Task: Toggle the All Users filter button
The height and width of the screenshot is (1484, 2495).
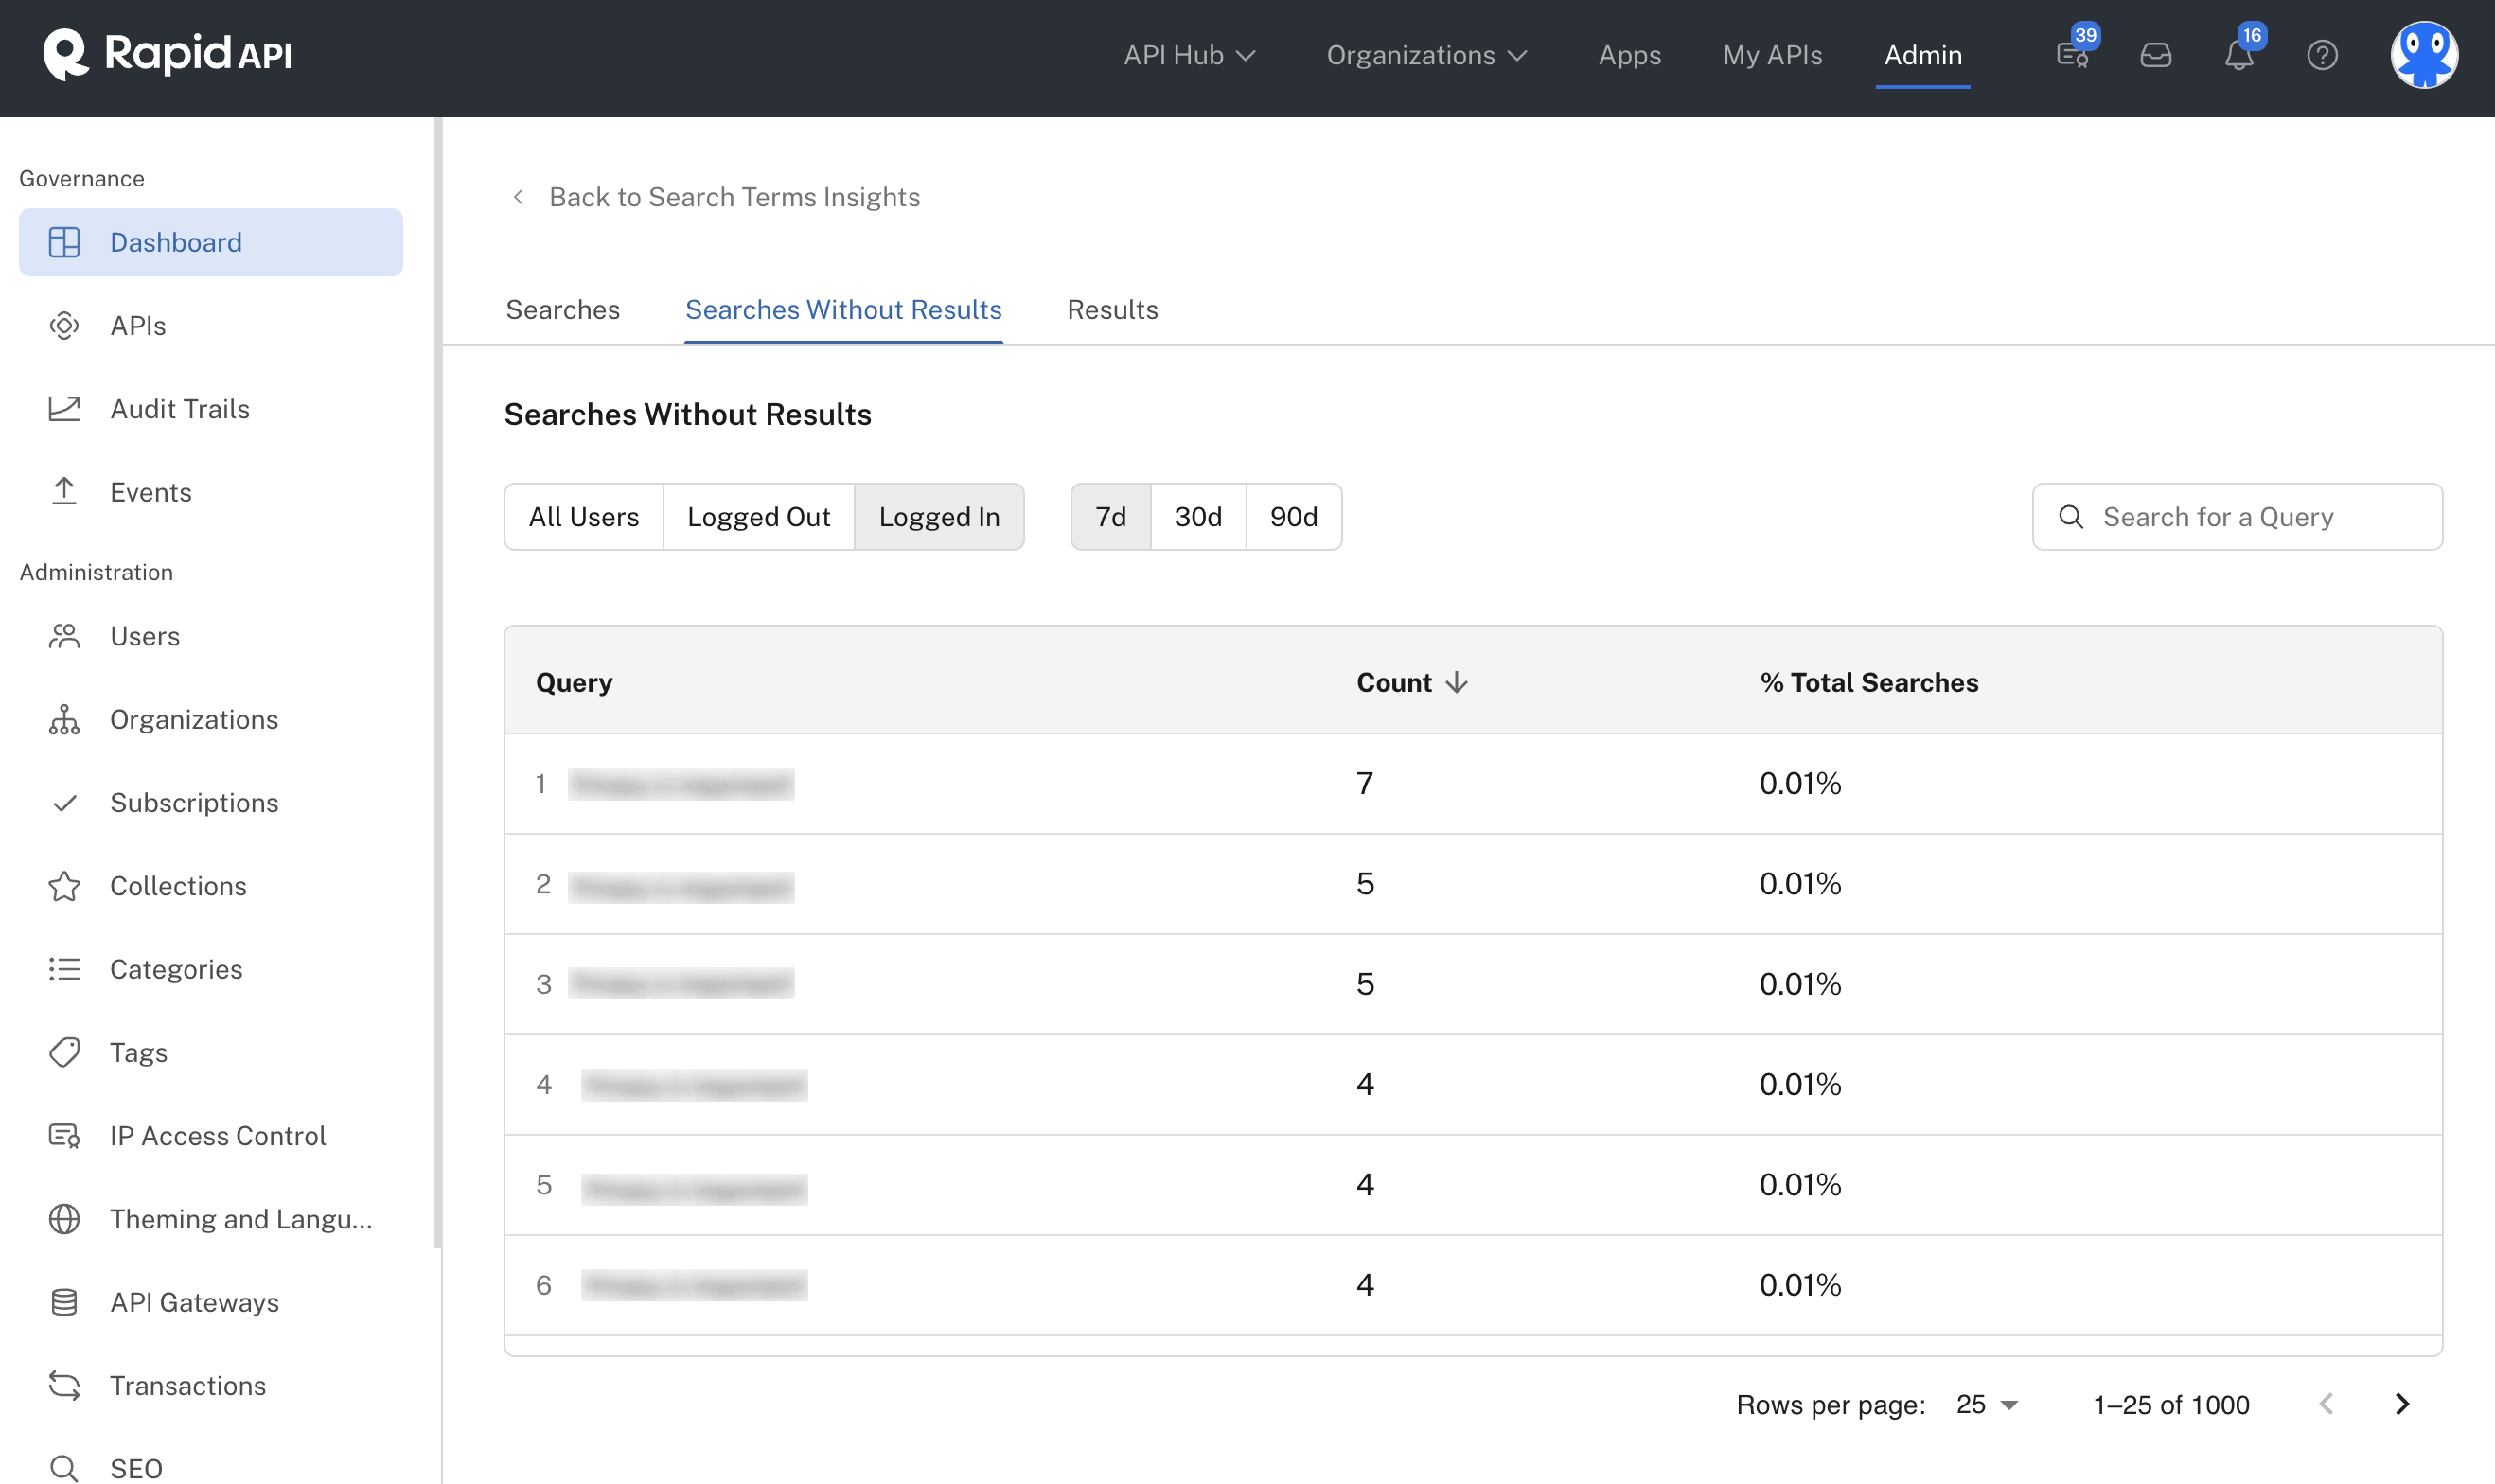Action: tap(583, 516)
